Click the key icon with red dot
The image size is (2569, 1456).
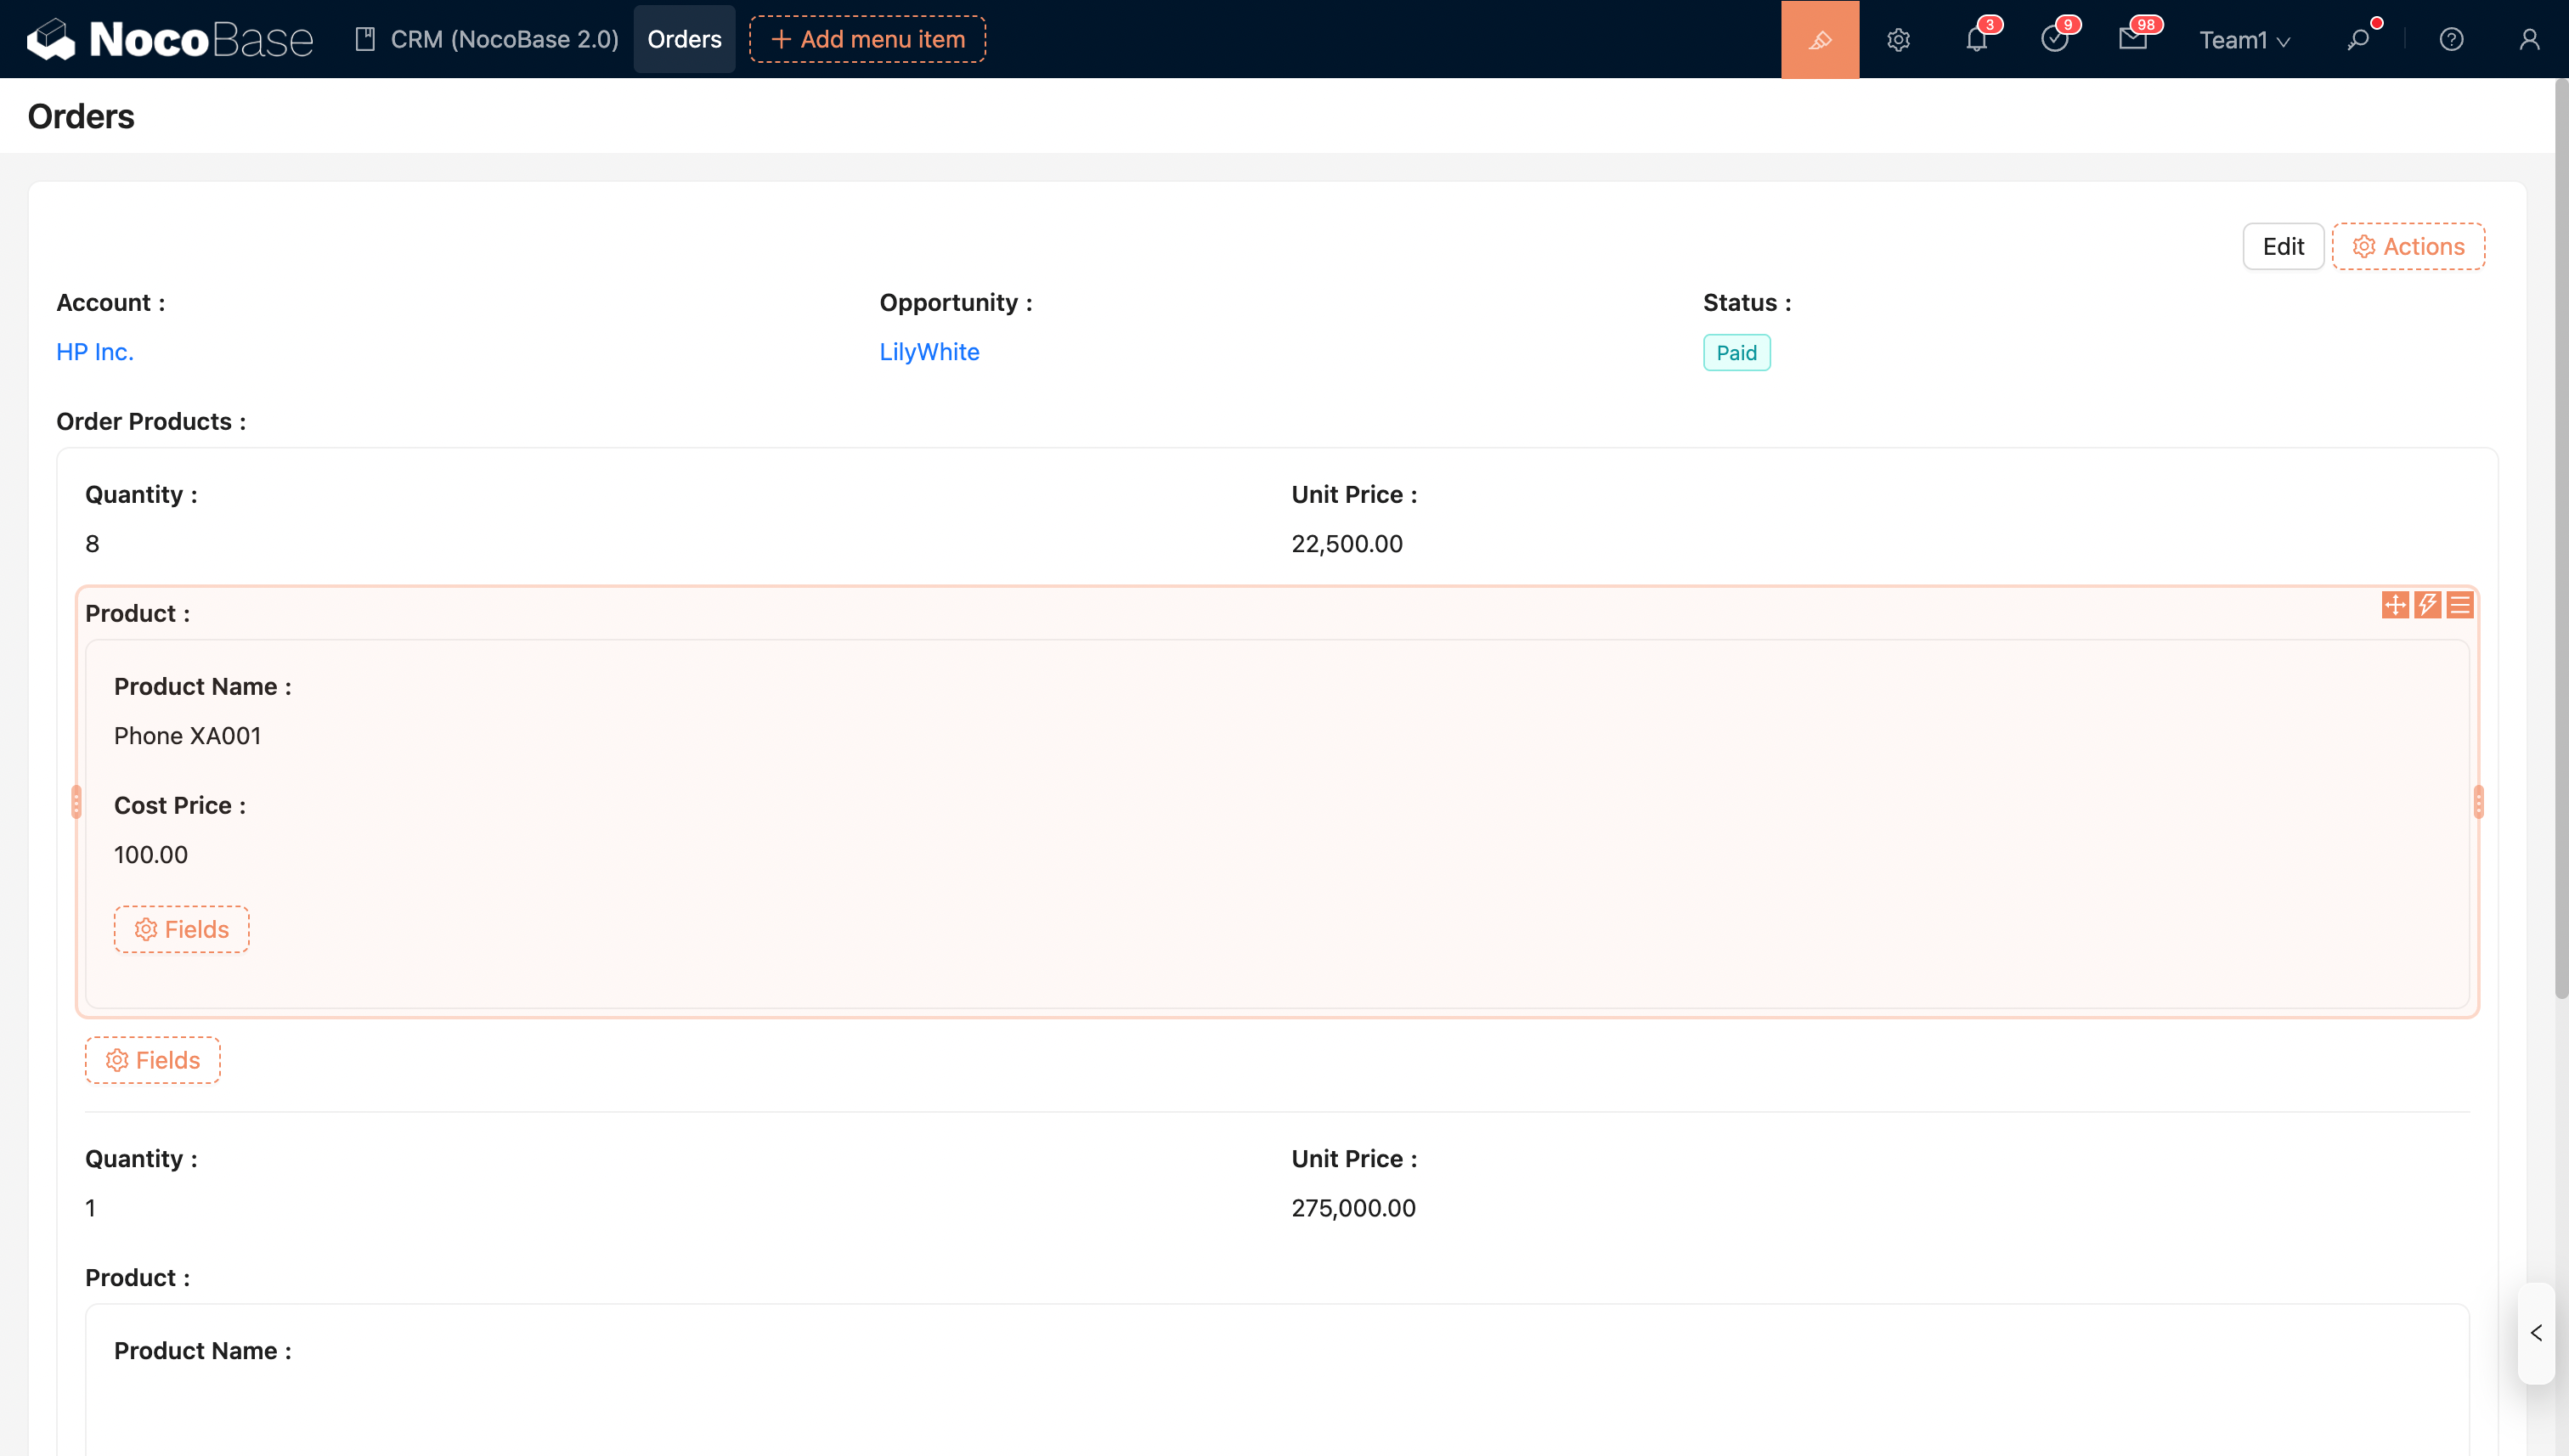click(x=2358, y=39)
